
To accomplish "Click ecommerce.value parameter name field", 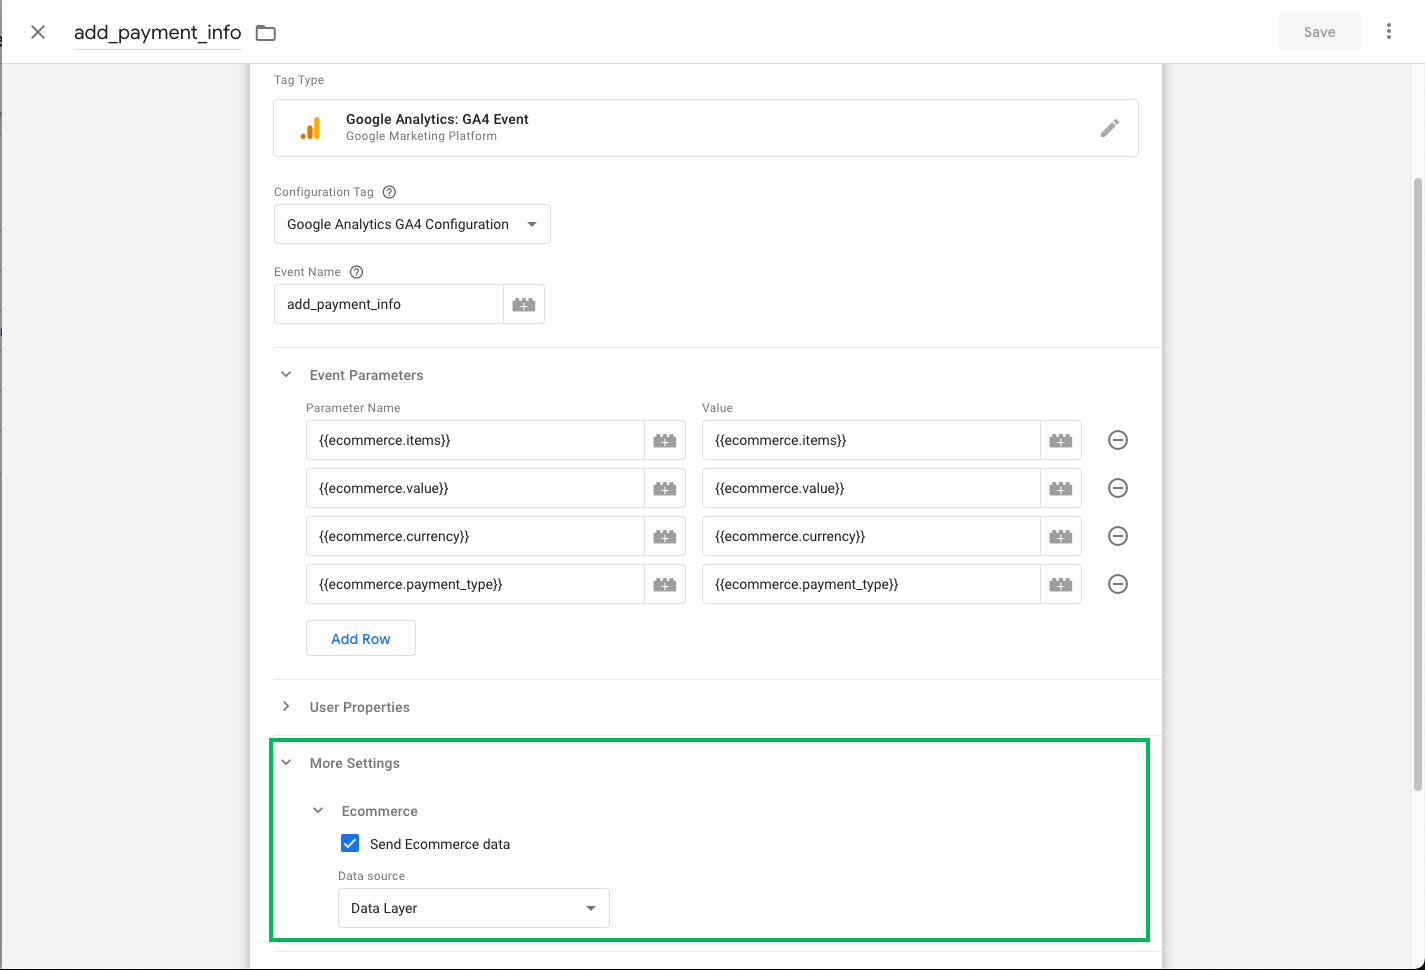I will click(x=475, y=488).
